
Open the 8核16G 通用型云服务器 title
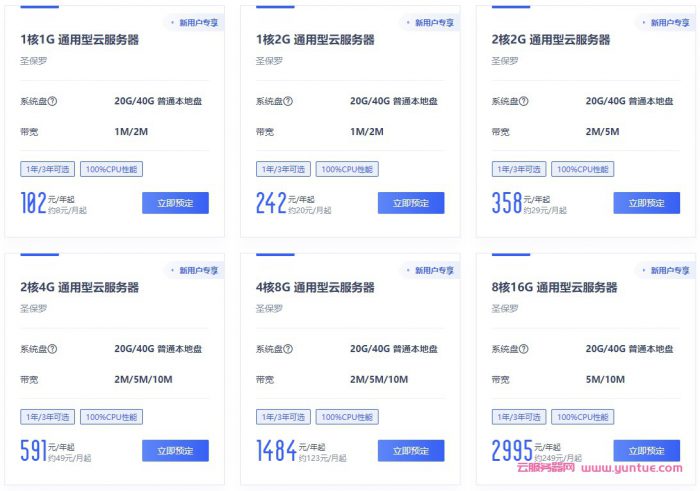click(x=554, y=287)
